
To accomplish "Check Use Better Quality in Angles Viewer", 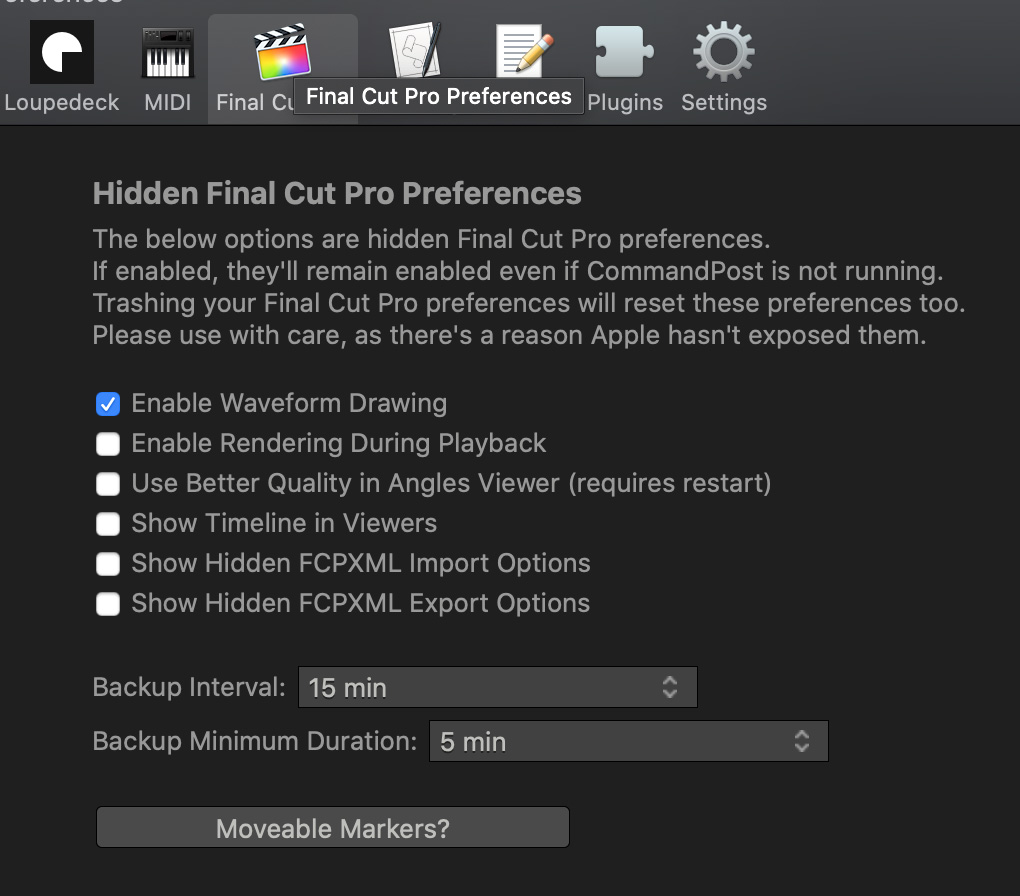I will click(108, 484).
